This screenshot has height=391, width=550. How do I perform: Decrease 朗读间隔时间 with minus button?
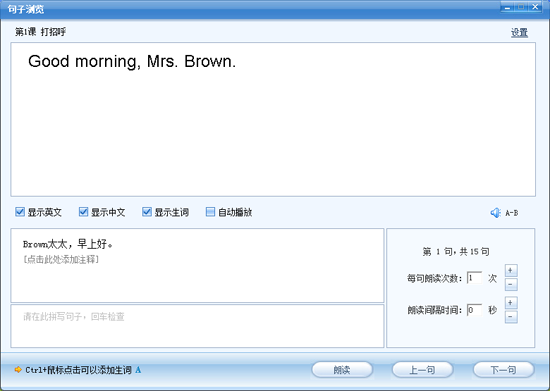pyautogui.click(x=511, y=317)
